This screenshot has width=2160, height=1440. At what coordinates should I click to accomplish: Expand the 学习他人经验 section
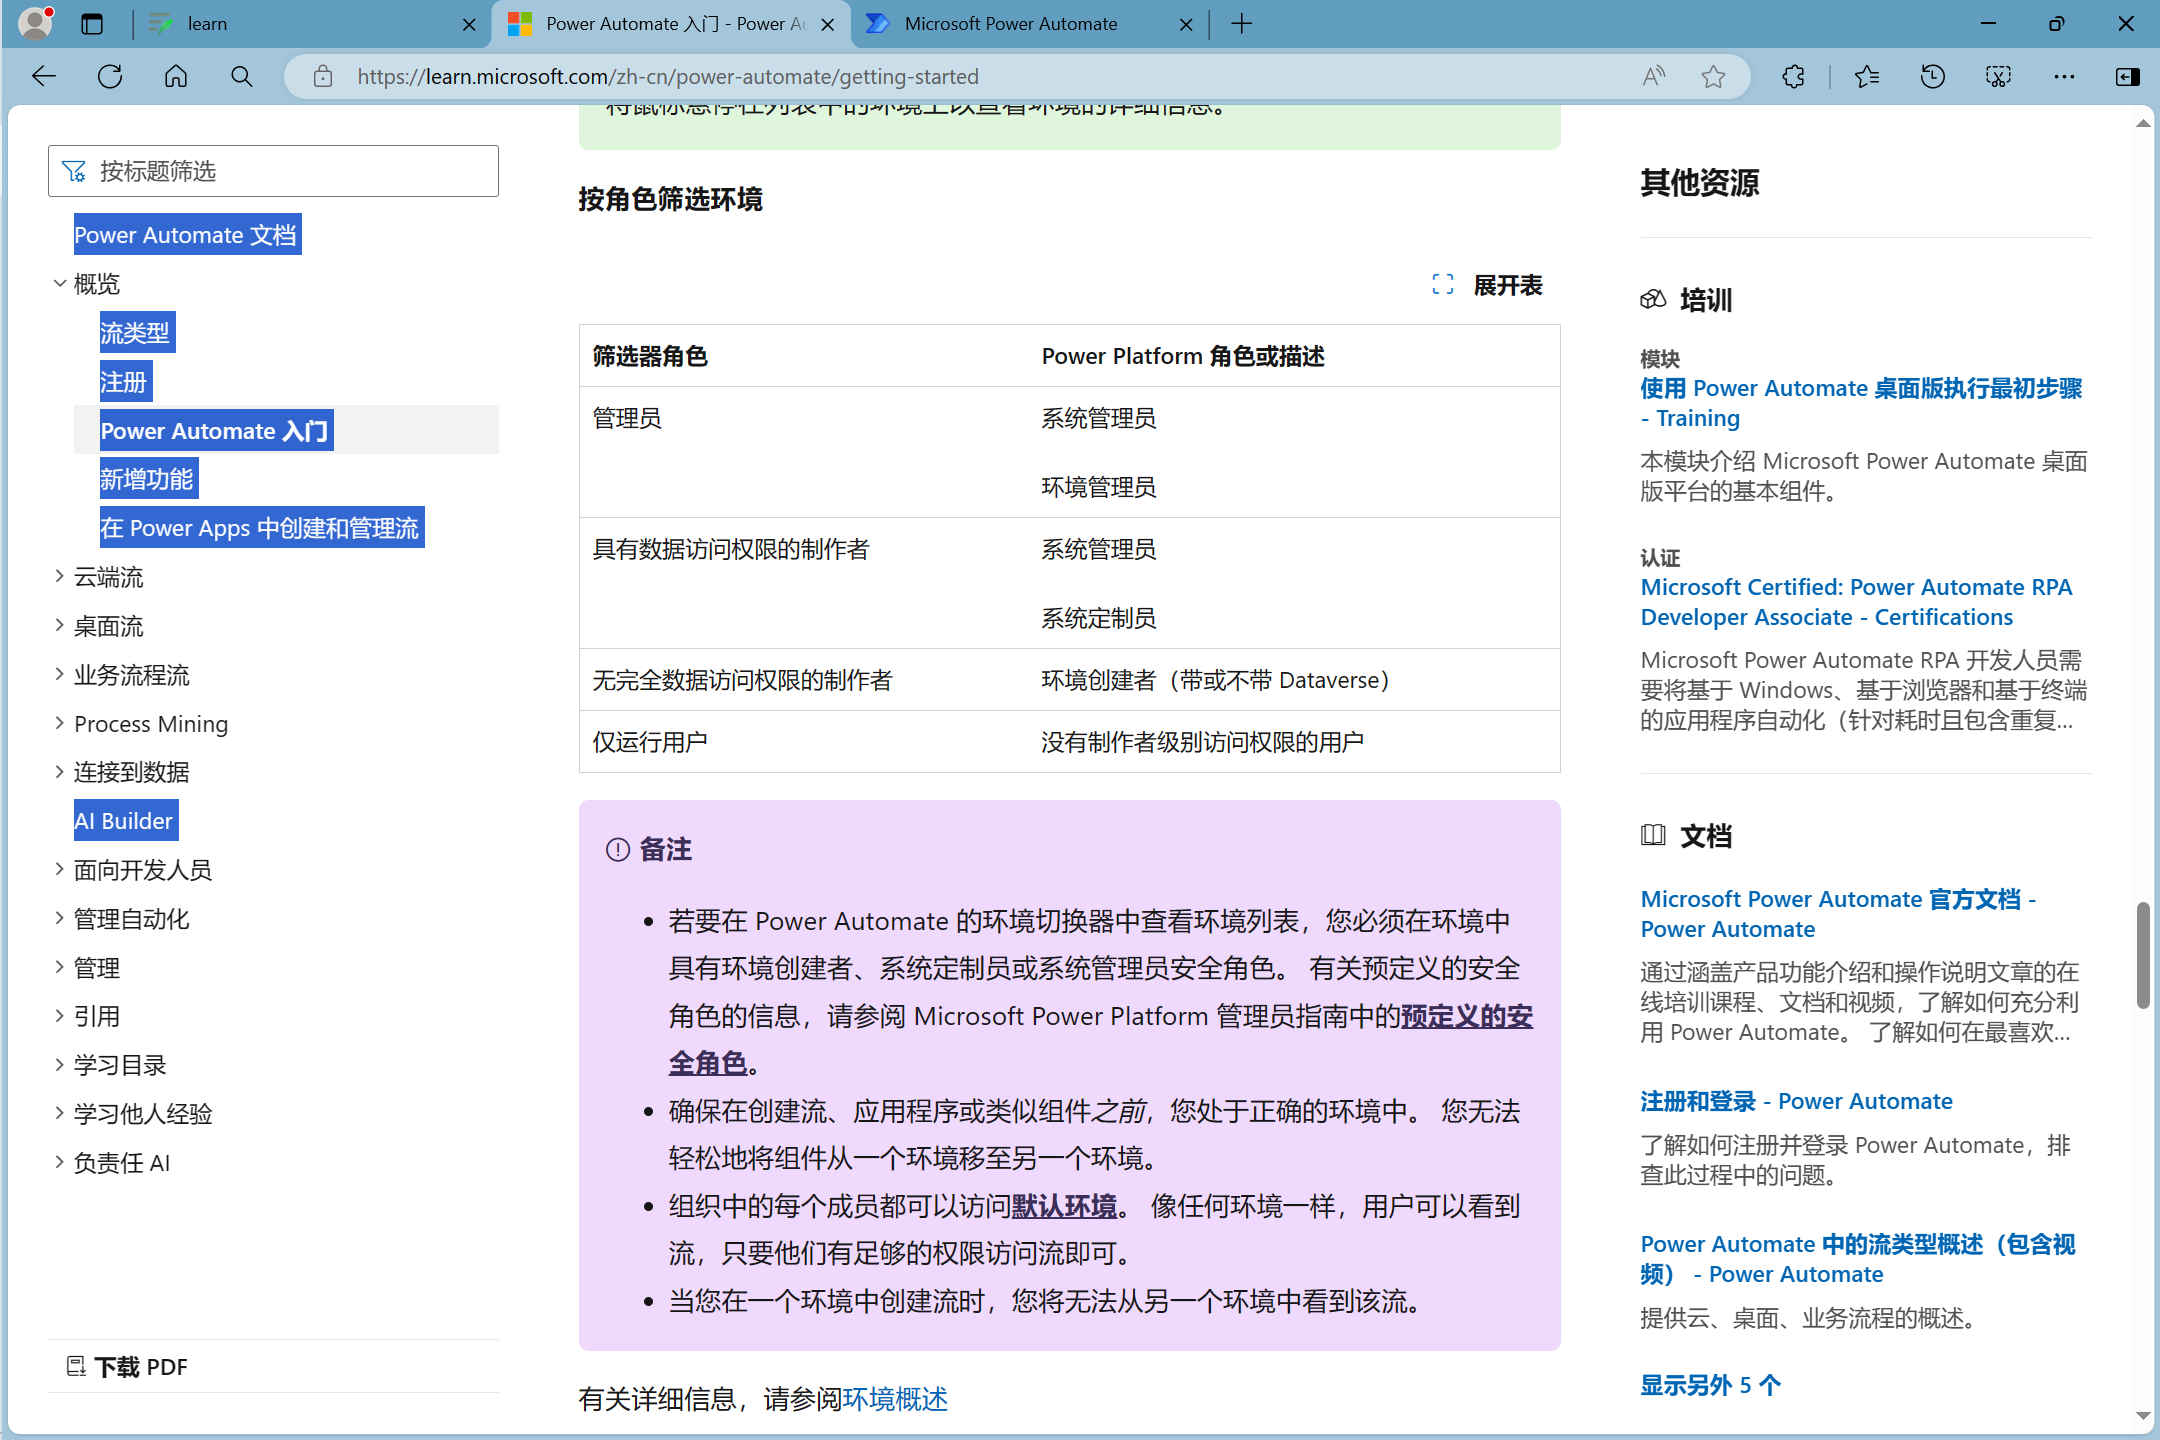click(60, 1112)
